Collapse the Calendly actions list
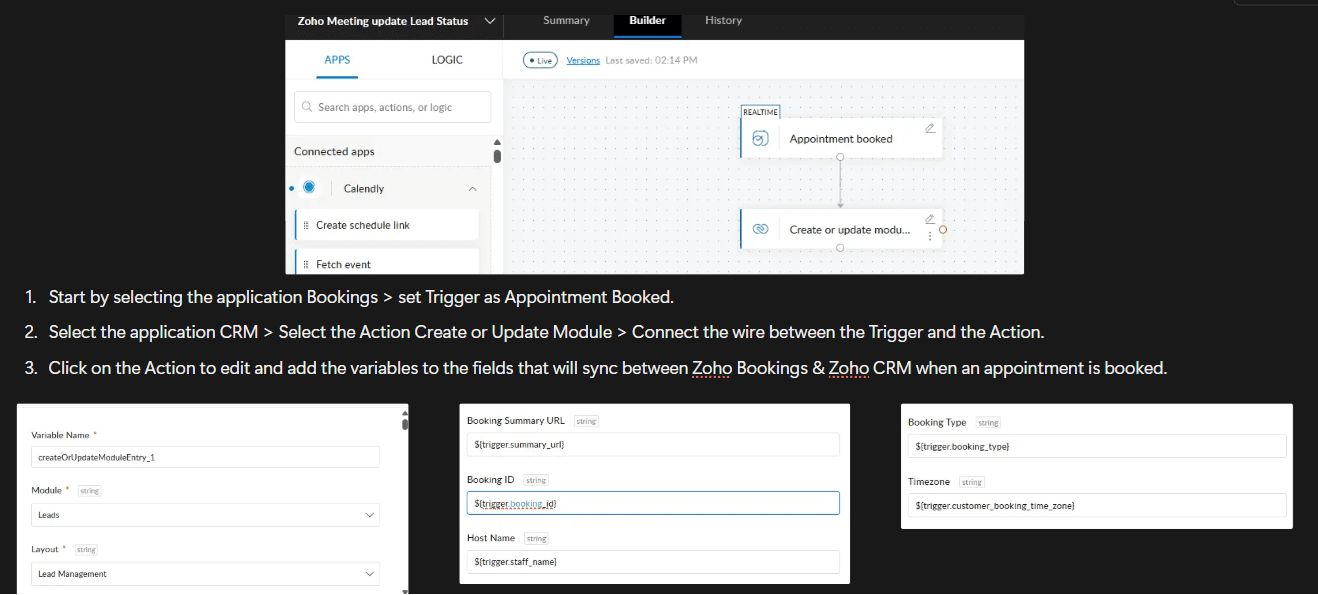1318x595 pixels. pyautogui.click(x=472, y=189)
